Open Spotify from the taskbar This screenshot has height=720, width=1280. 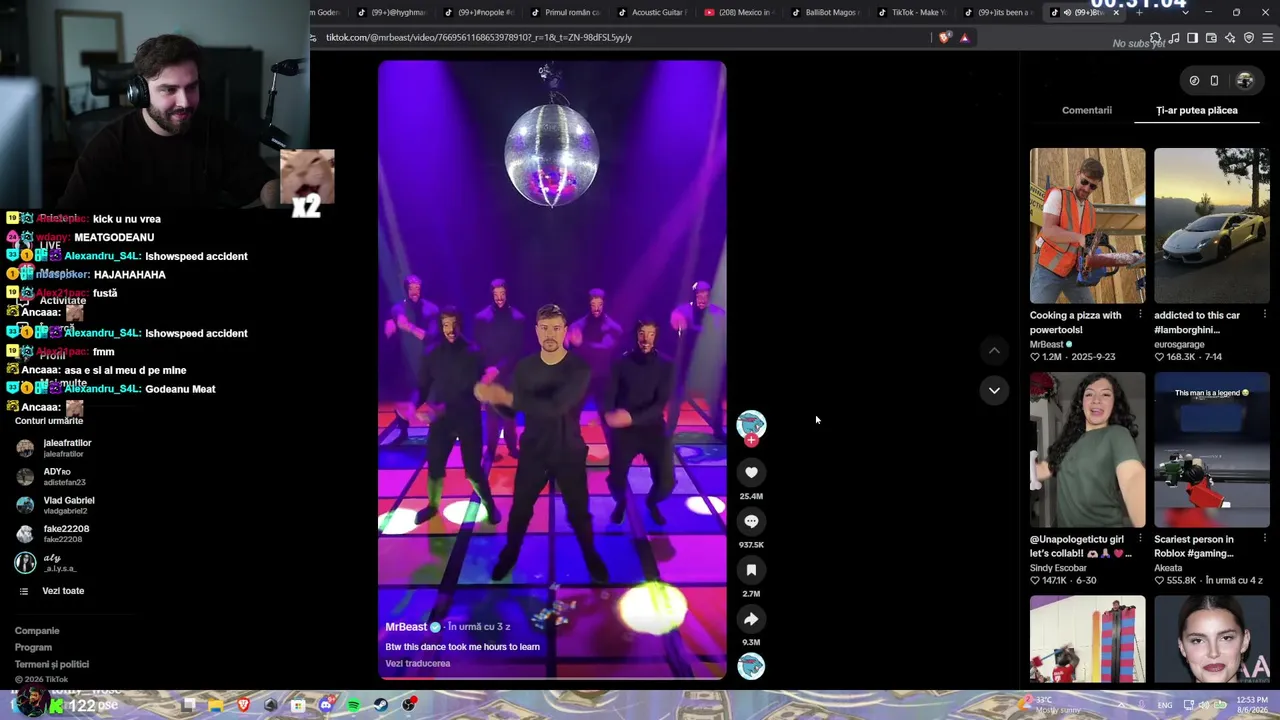tap(354, 705)
